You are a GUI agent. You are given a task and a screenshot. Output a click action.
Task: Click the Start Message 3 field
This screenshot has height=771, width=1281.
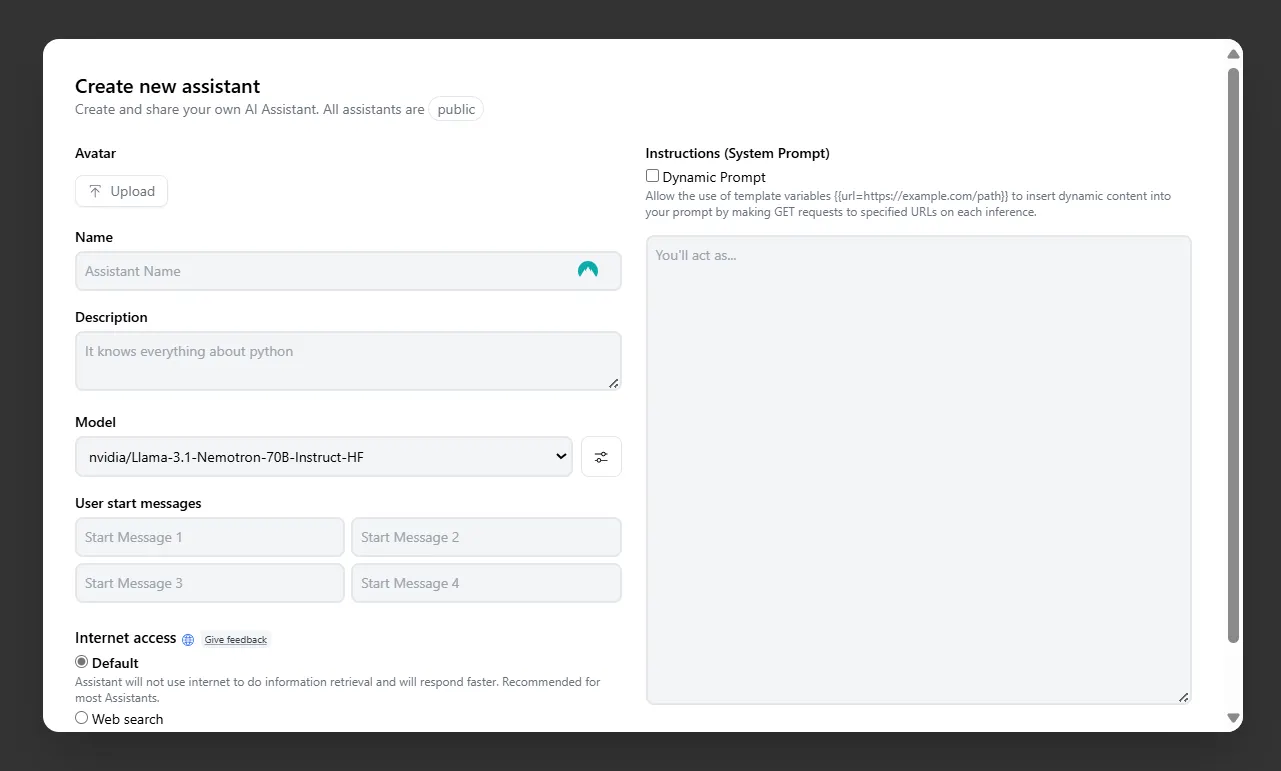pyautogui.click(x=209, y=583)
